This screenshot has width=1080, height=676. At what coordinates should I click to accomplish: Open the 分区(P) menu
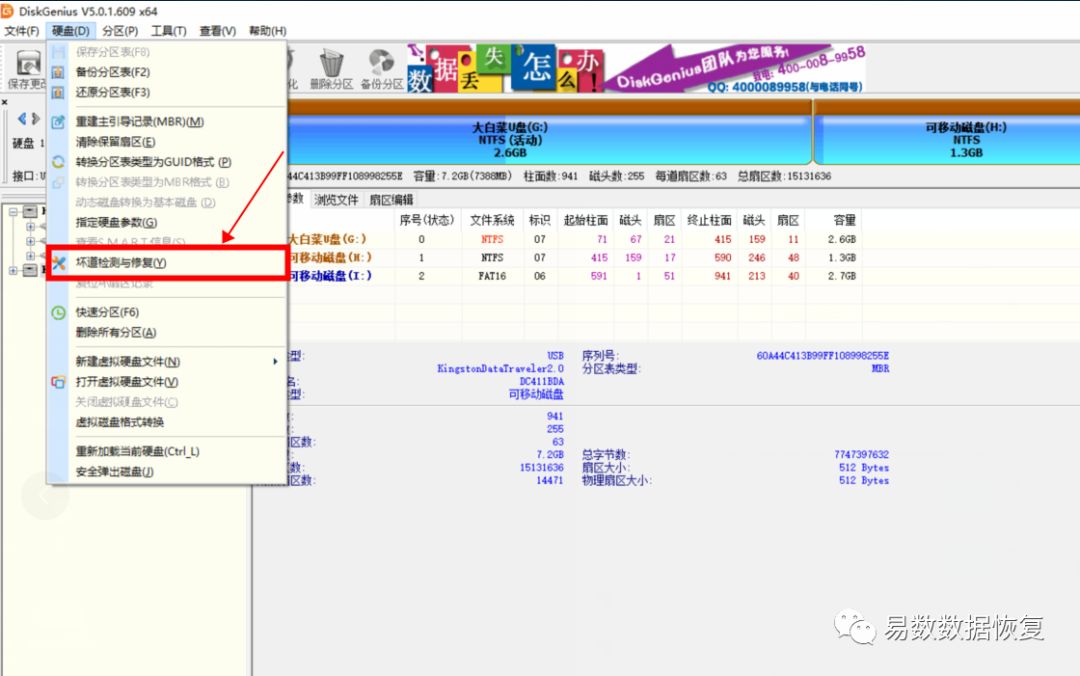point(120,31)
